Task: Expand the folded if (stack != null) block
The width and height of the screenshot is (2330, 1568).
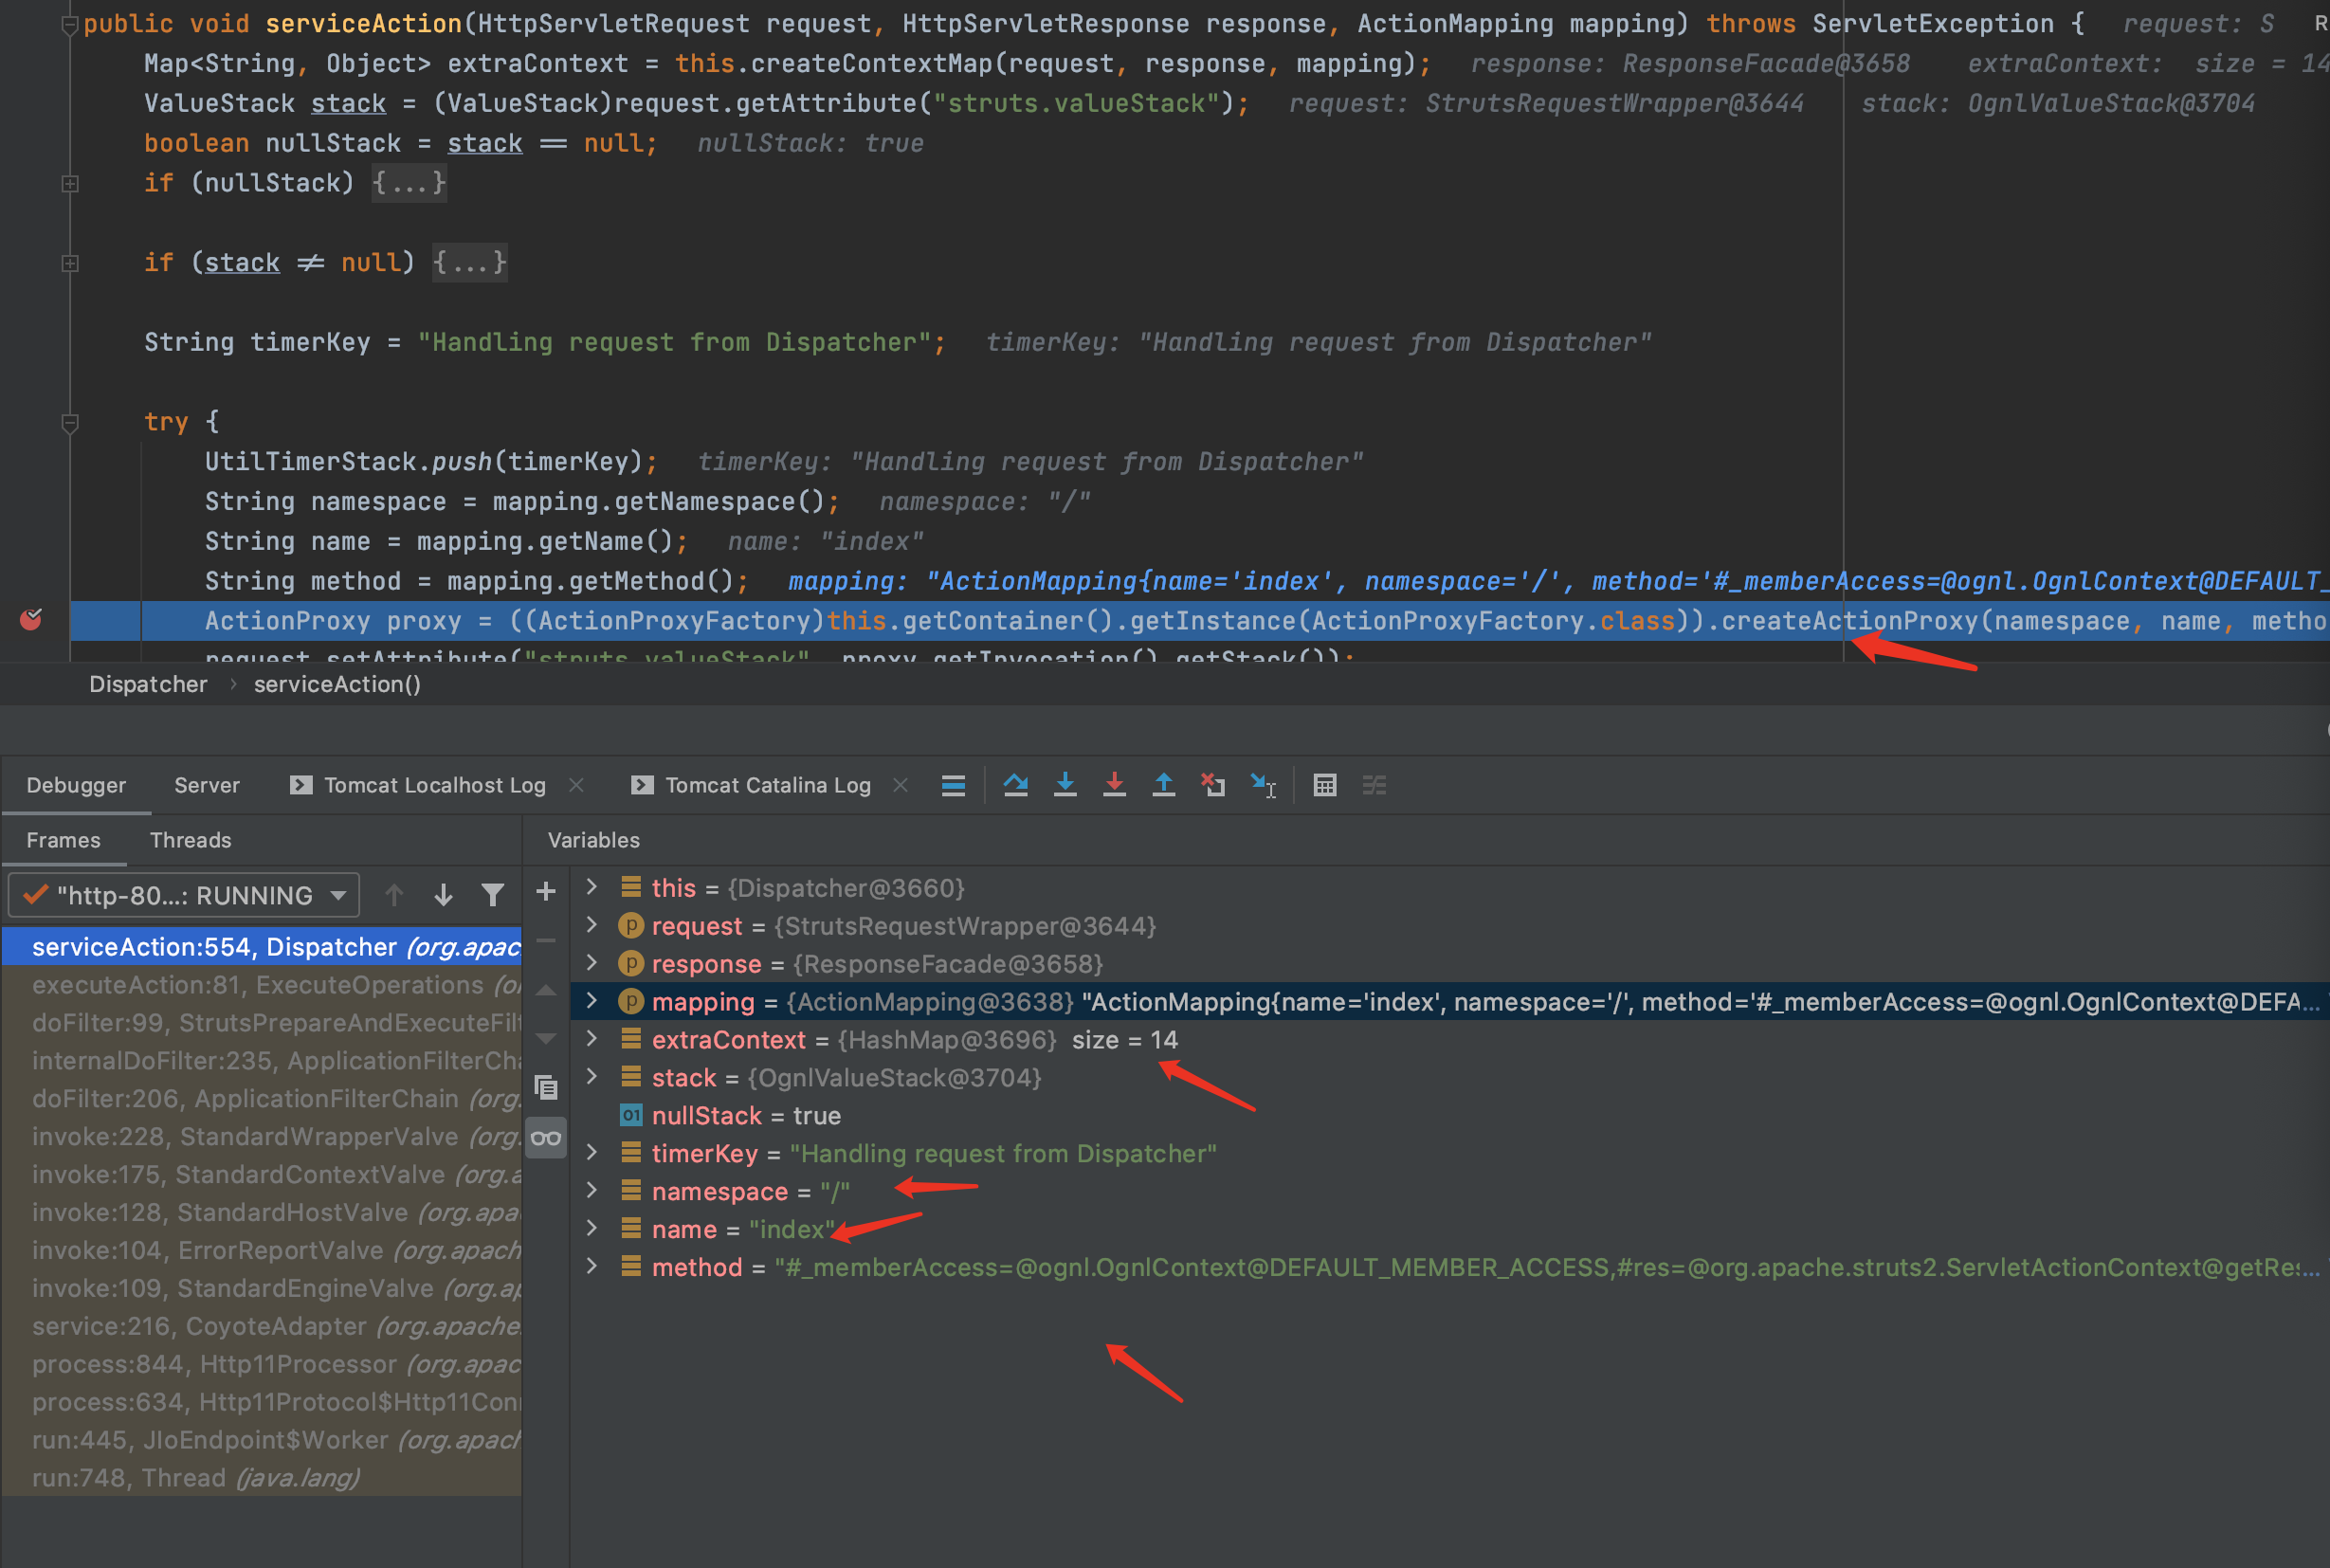Action: click(70, 263)
